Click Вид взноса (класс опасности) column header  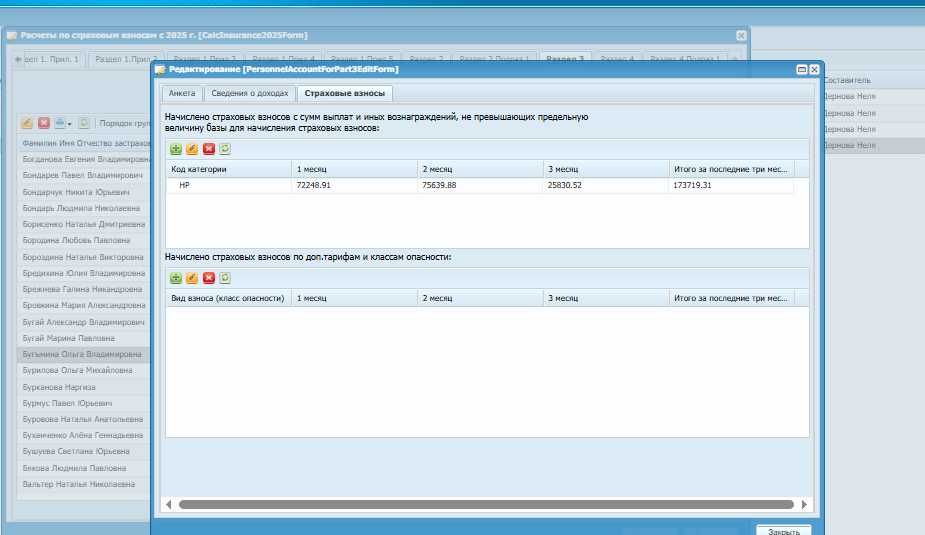pyautogui.click(x=229, y=298)
